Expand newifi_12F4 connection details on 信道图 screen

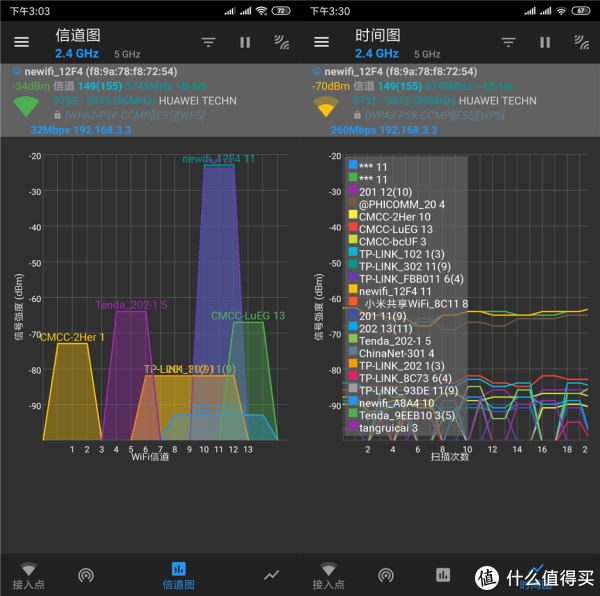pyautogui.click(x=150, y=100)
